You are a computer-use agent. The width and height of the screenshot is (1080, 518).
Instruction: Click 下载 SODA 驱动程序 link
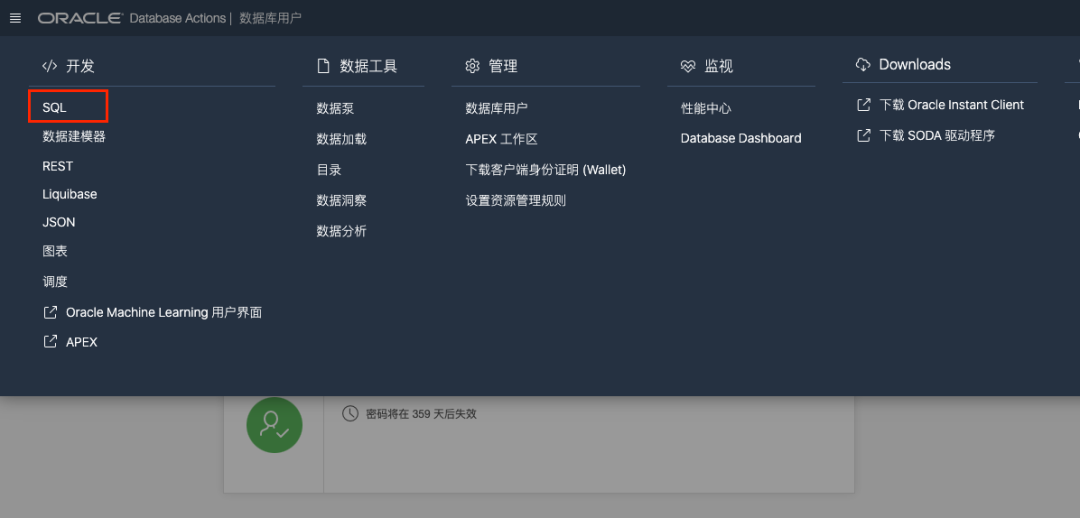tap(937, 135)
